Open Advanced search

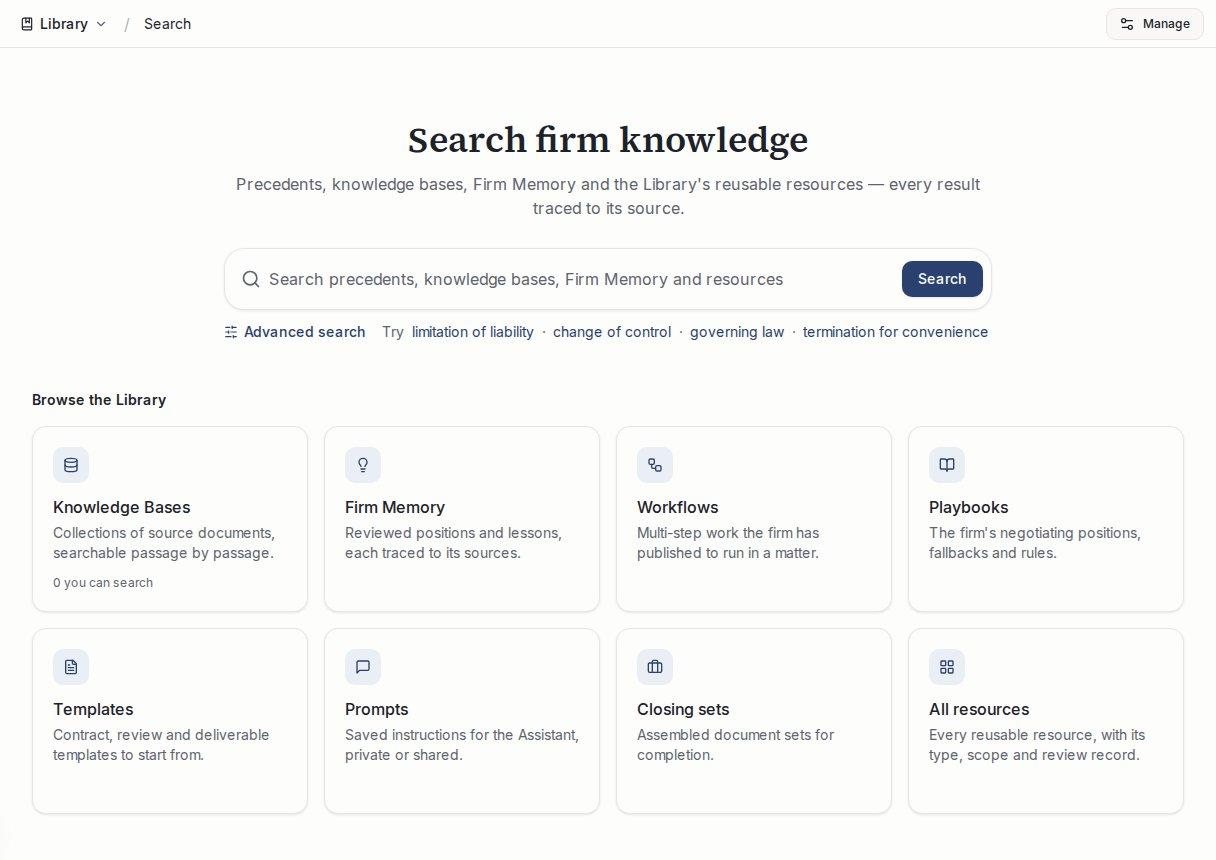click(x=295, y=332)
